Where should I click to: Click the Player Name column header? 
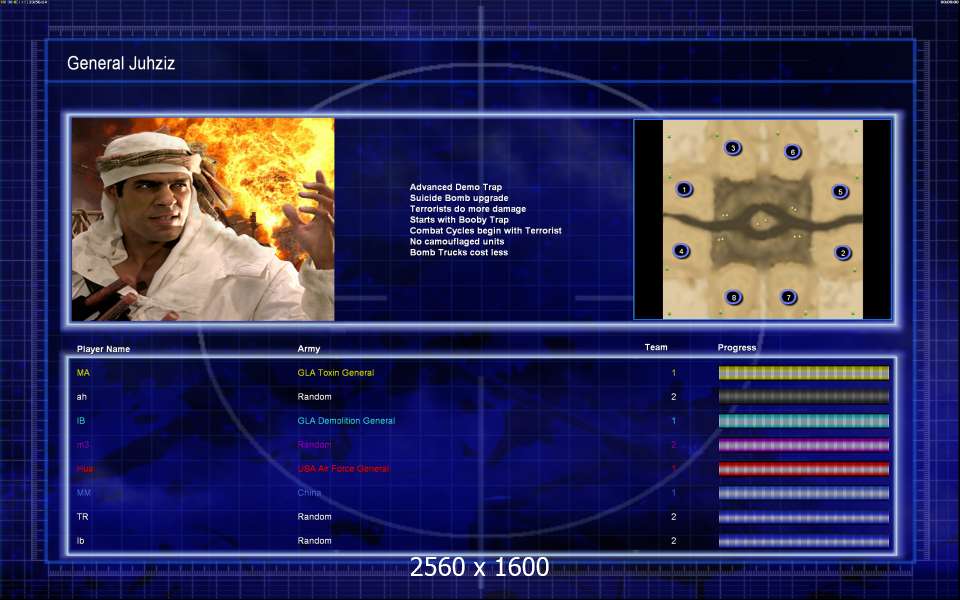103,349
